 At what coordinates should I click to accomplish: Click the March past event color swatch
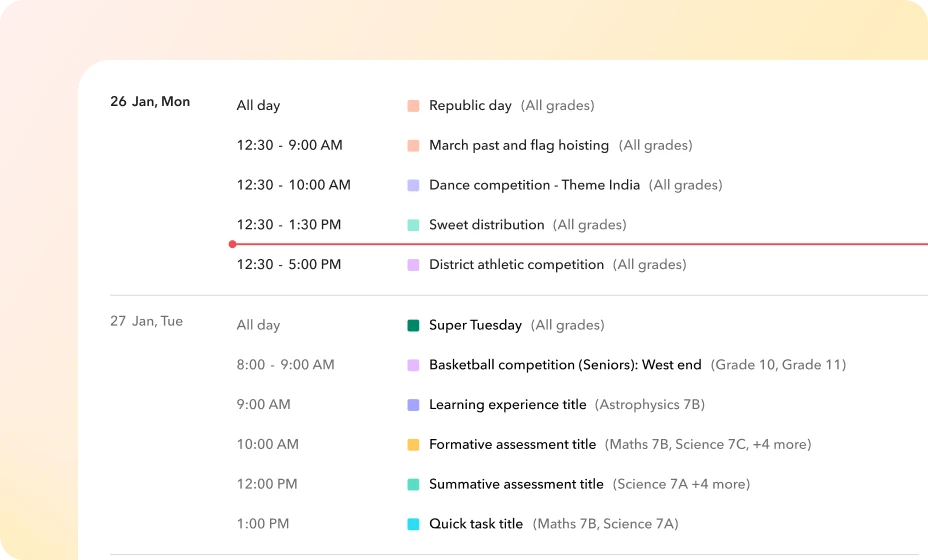413,146
